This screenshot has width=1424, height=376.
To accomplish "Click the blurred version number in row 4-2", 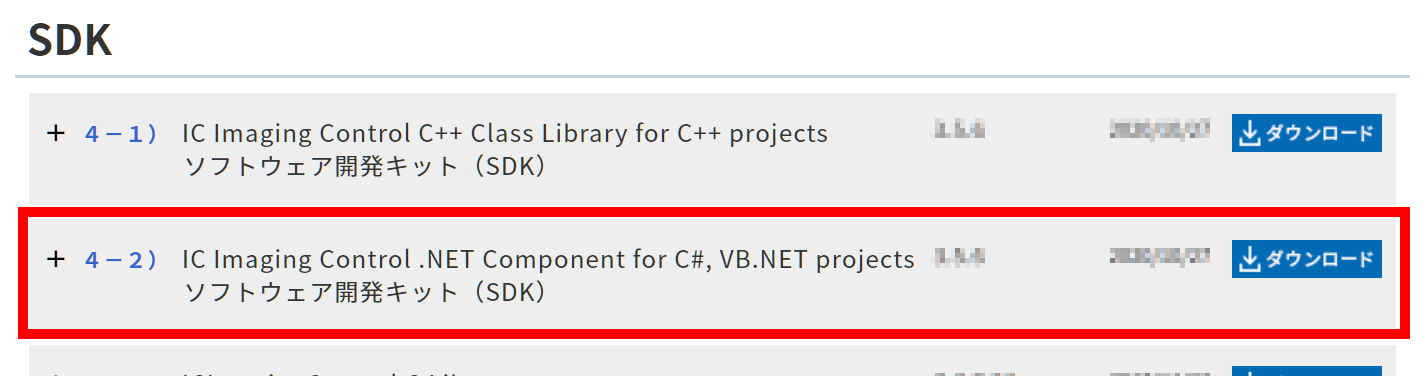I will pyautogui.click(x=959, y=257).
